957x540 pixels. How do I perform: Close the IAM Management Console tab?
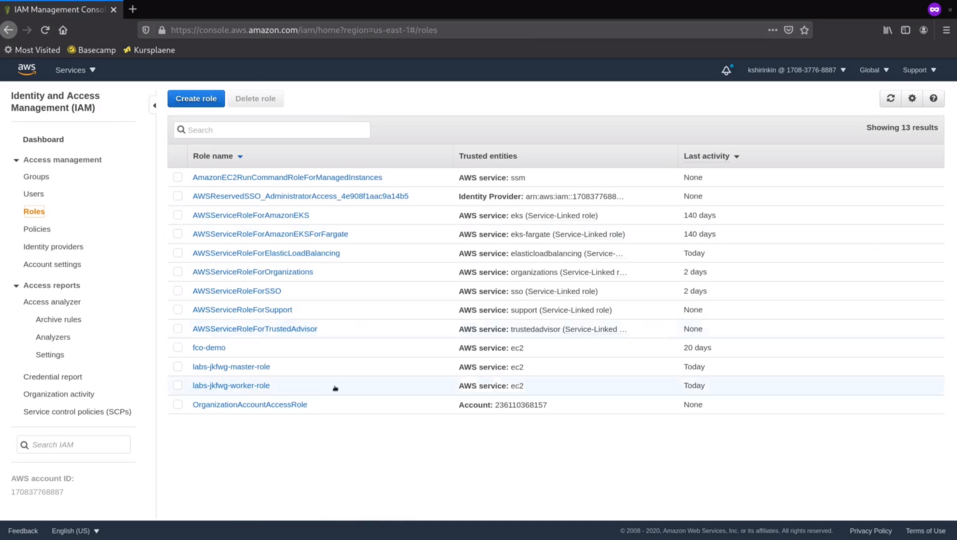114,10
